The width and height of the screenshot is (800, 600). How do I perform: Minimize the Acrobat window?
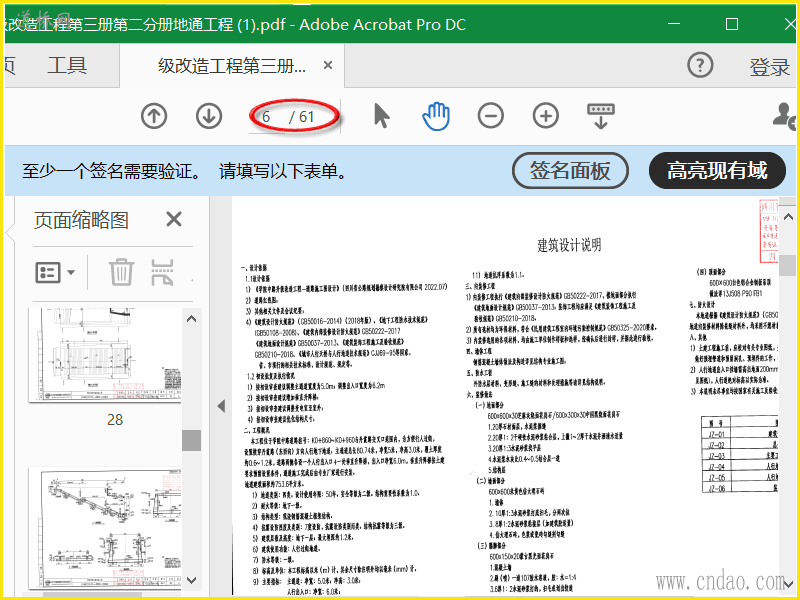[674, 24]
